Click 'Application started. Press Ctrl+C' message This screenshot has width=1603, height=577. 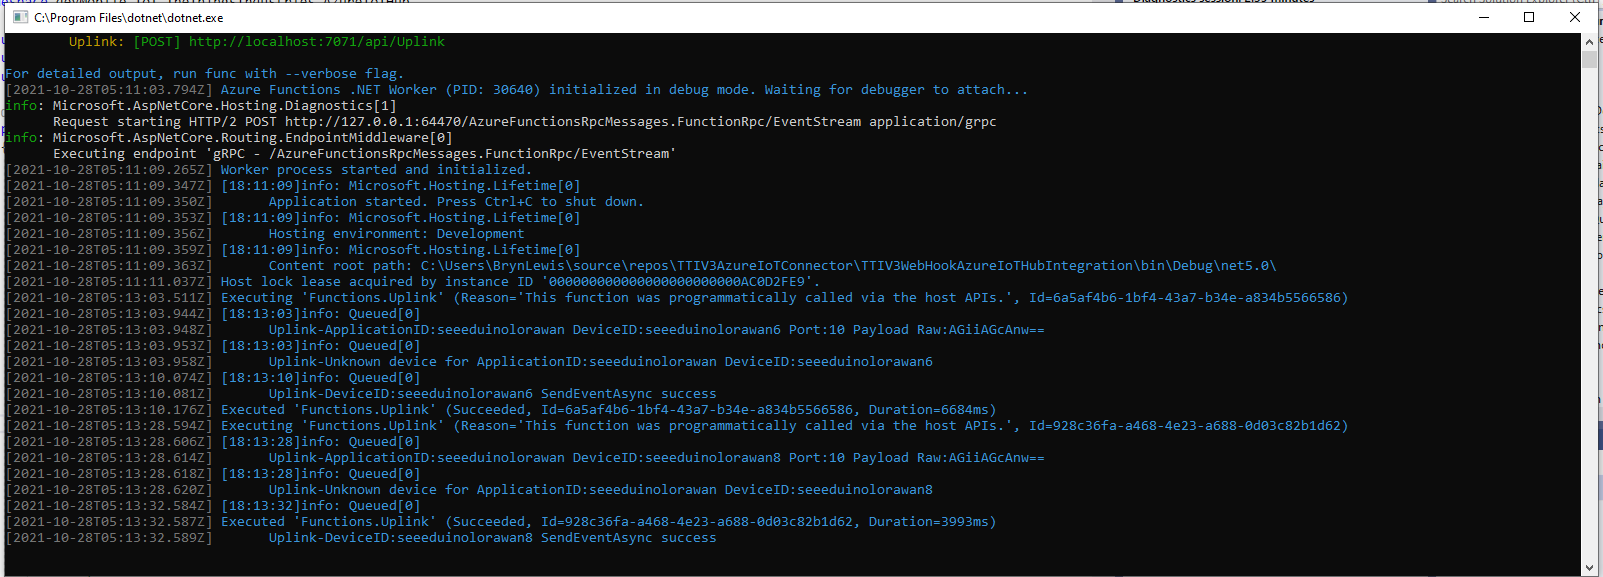(456, 202)
